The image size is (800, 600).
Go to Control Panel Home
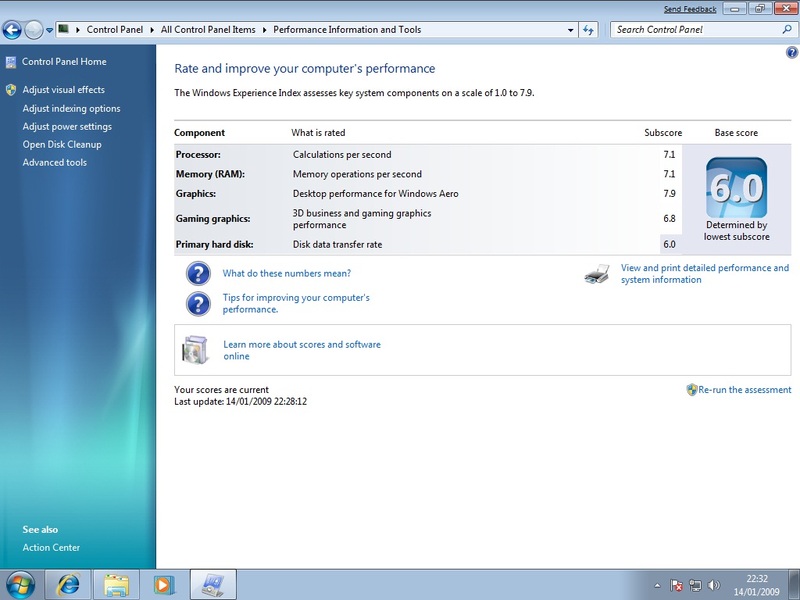64,62
